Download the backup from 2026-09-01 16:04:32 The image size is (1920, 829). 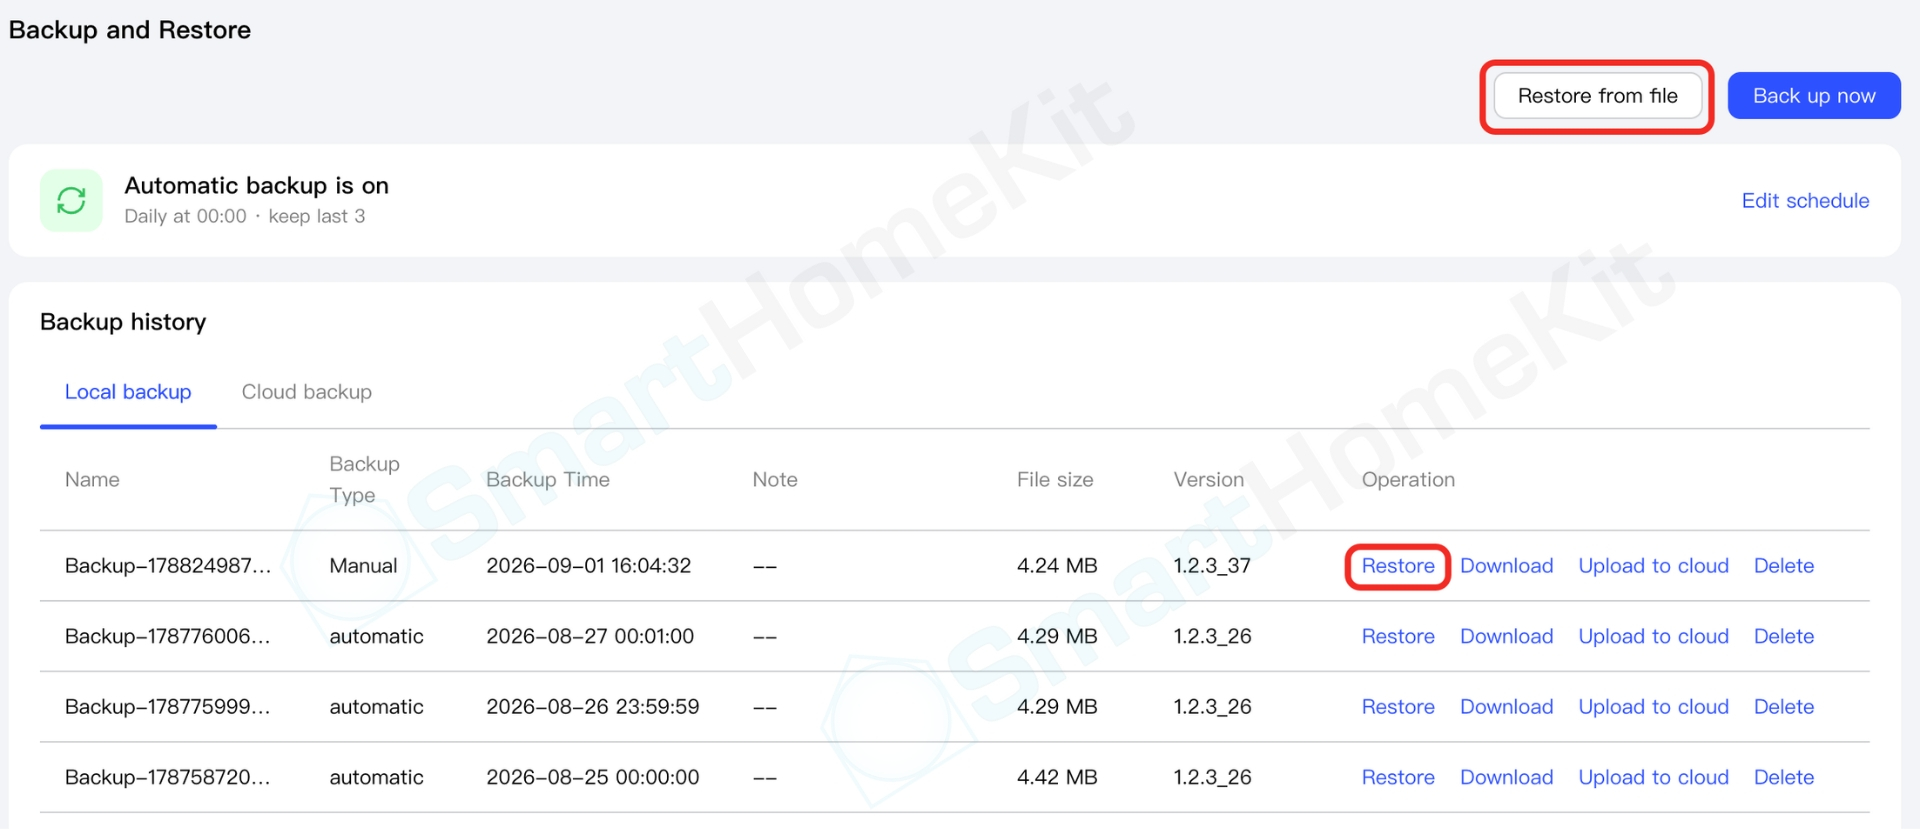(1506, 566)
